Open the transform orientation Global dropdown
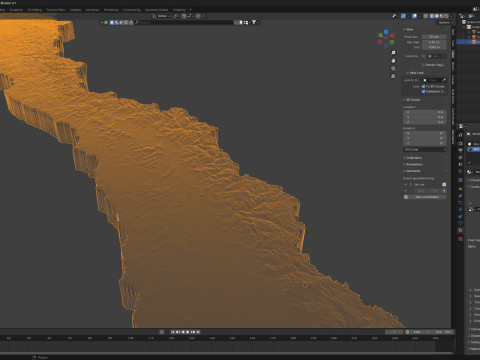This screenshot has height=360, width=480. 162,16
